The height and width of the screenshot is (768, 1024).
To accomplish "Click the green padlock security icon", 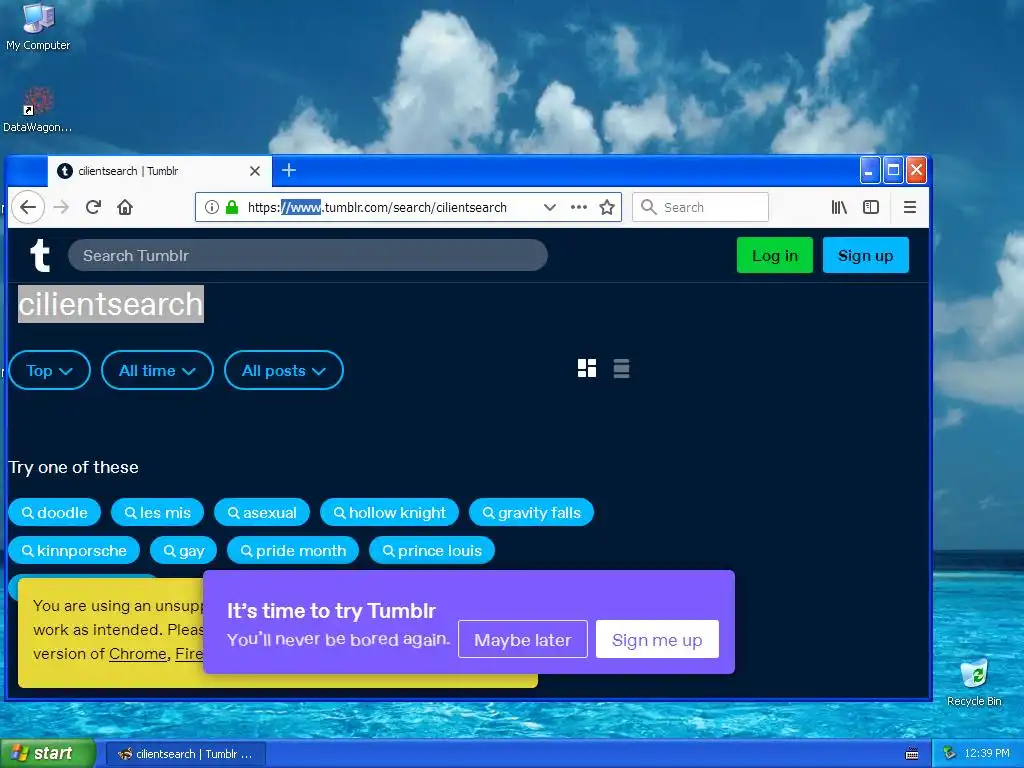I will click(232, 208).
